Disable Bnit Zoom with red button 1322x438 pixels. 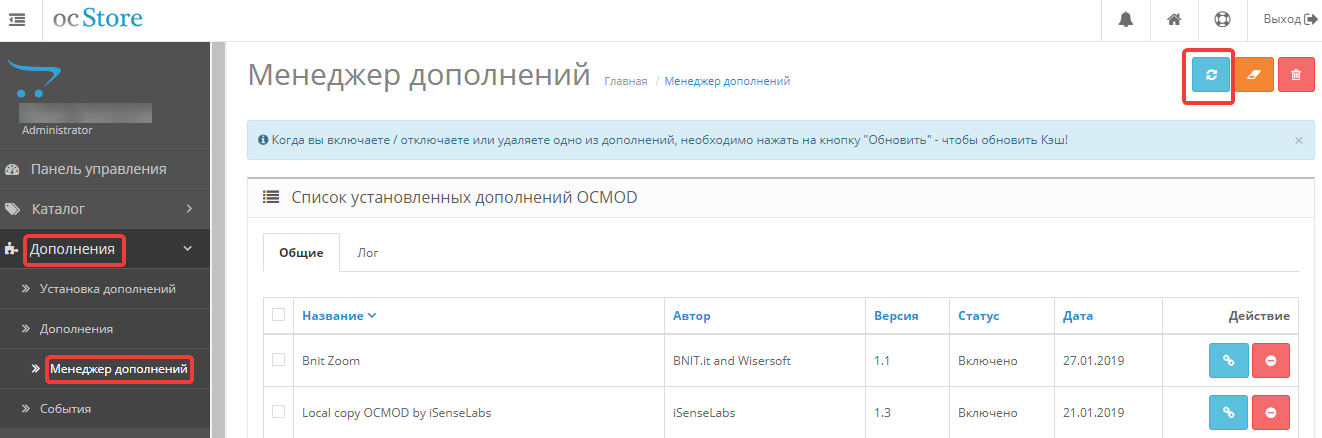(x=1270, y=360)
